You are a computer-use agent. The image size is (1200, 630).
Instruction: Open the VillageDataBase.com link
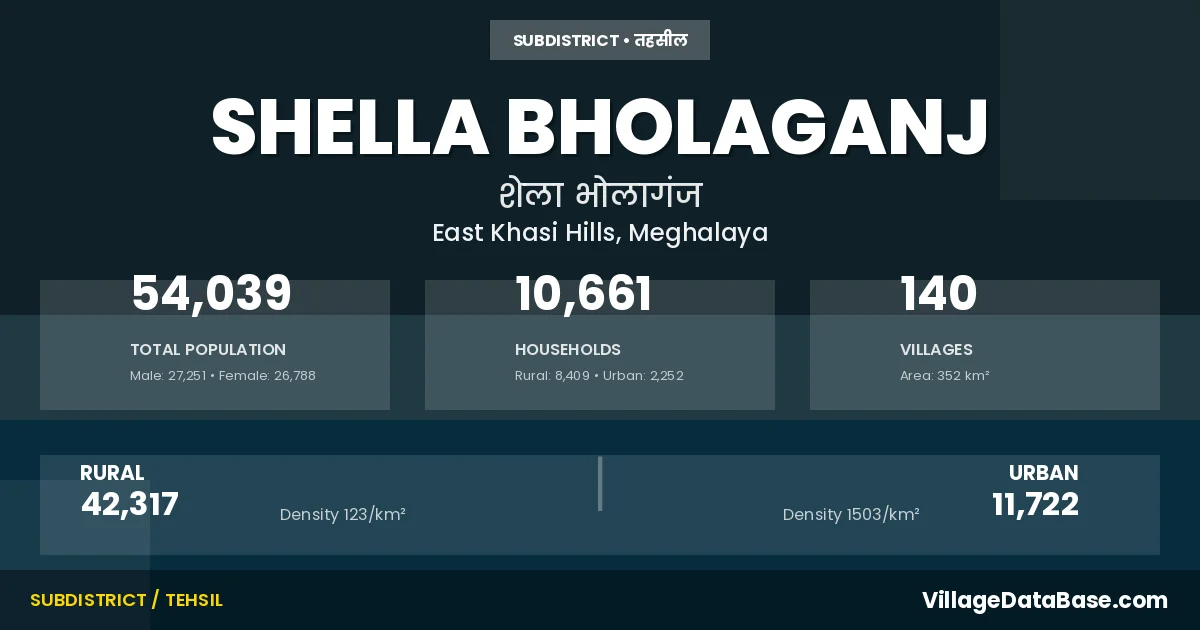pyautogui.click(x=1044, y=600)
